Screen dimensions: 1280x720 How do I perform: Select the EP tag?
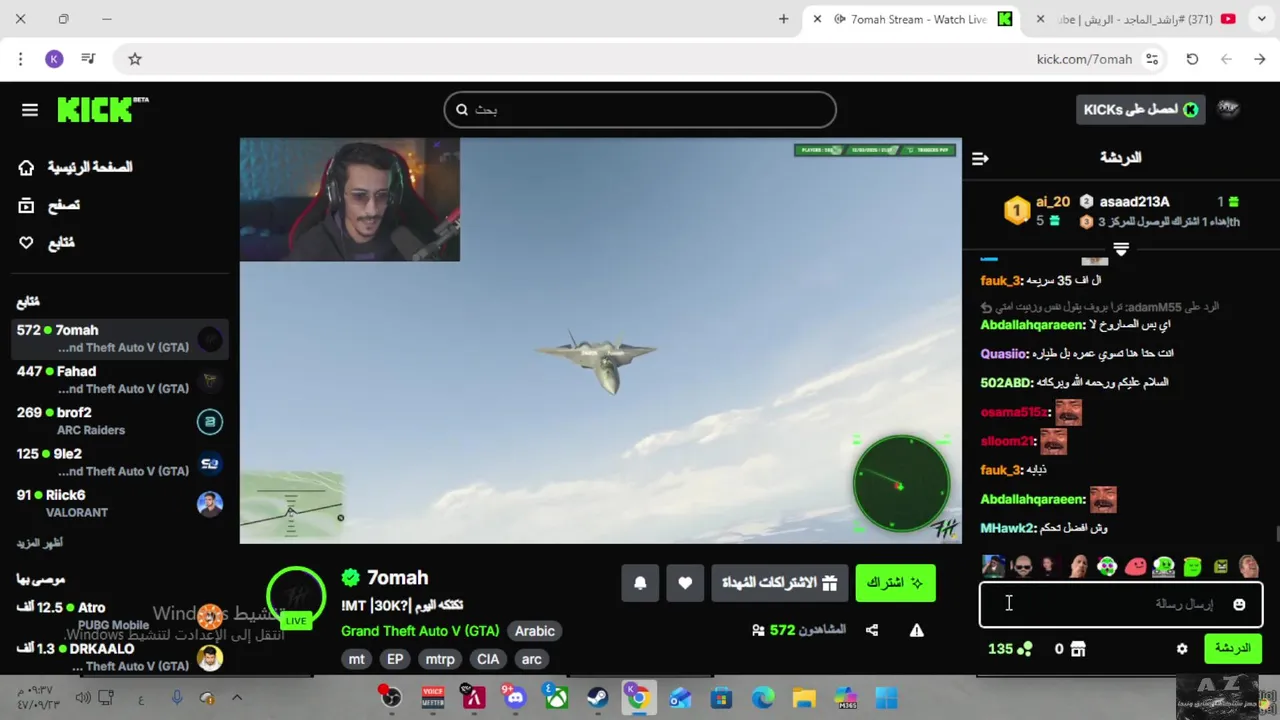pos(395,659)
